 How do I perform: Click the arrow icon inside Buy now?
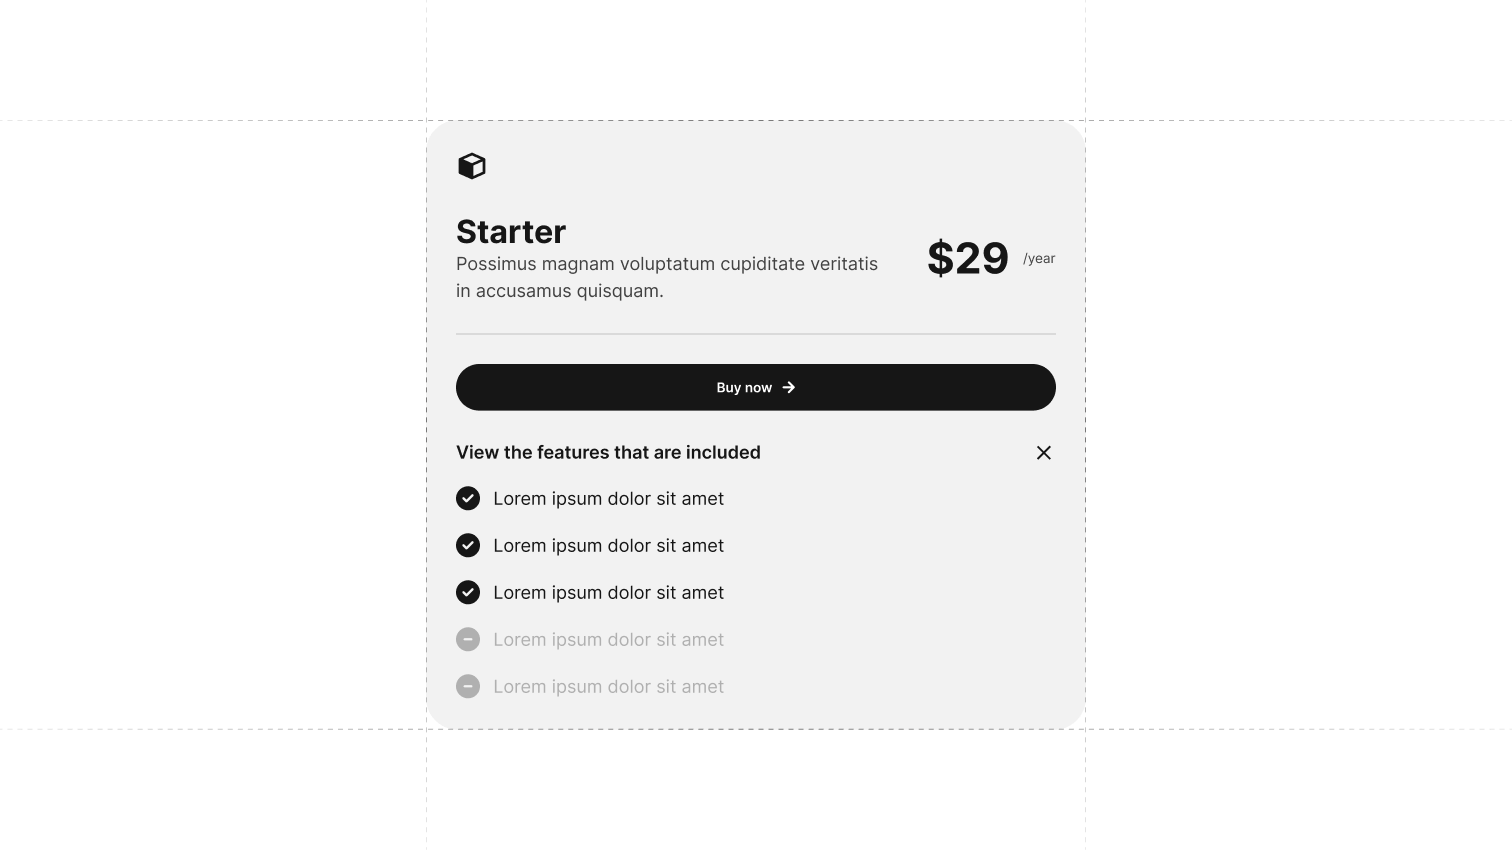click(x=789, y=388)
